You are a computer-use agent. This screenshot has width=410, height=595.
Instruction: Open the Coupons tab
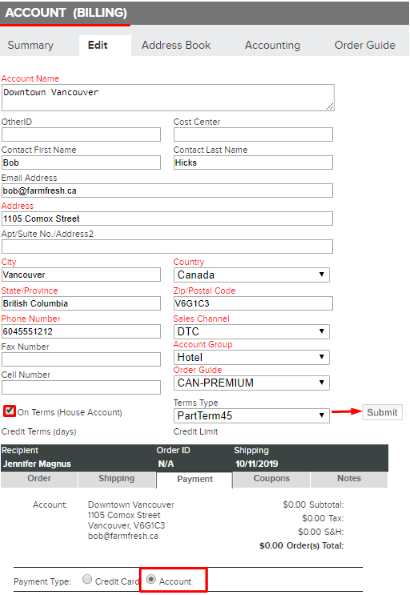[x=271, y=479]
